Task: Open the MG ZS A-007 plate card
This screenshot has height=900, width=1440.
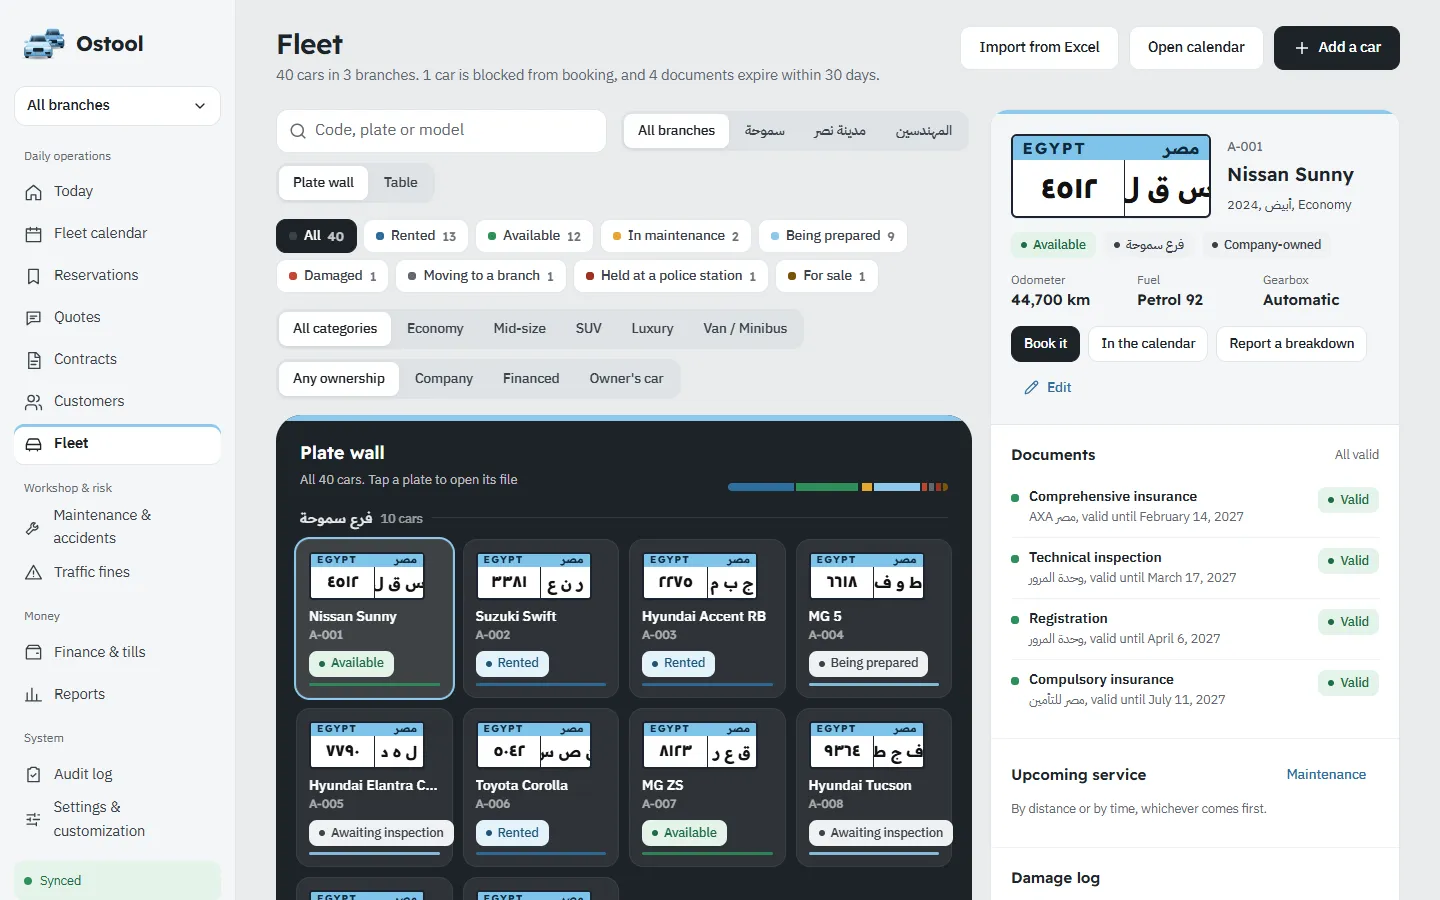Action: [707, 788]
